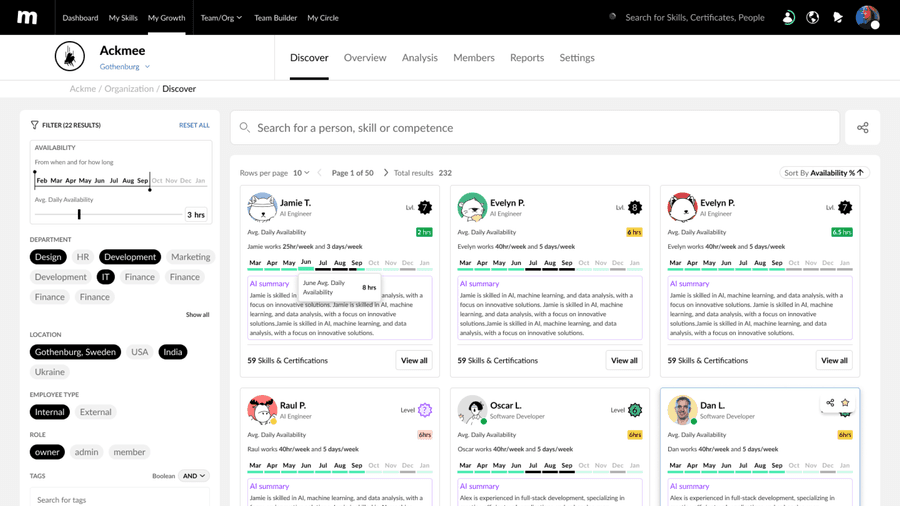Switch to the Settings tab
Viewport: 900px width, 506px height.
click(577, 57)
